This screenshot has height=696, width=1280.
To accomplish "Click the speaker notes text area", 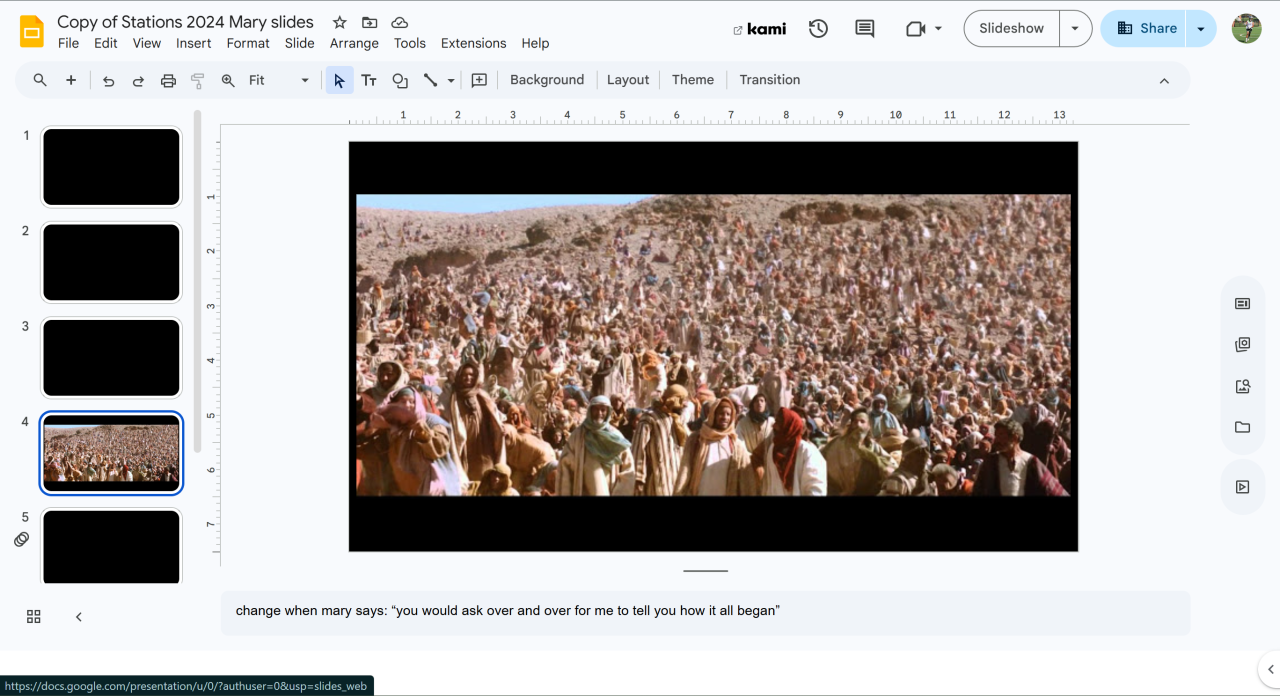I will (x=705, y=611).
